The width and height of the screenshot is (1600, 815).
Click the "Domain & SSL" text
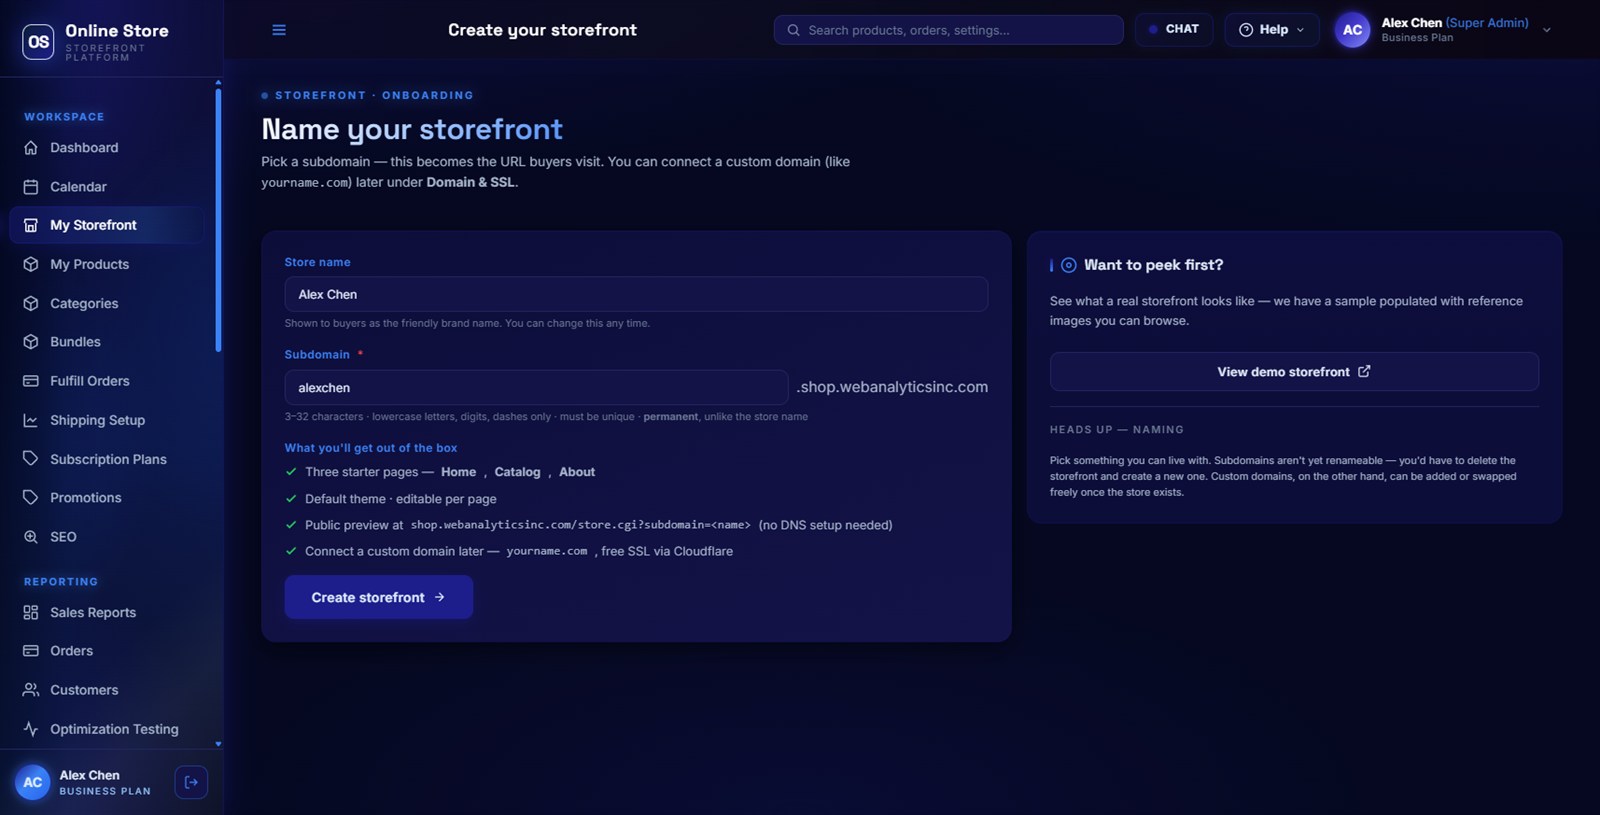470,182
